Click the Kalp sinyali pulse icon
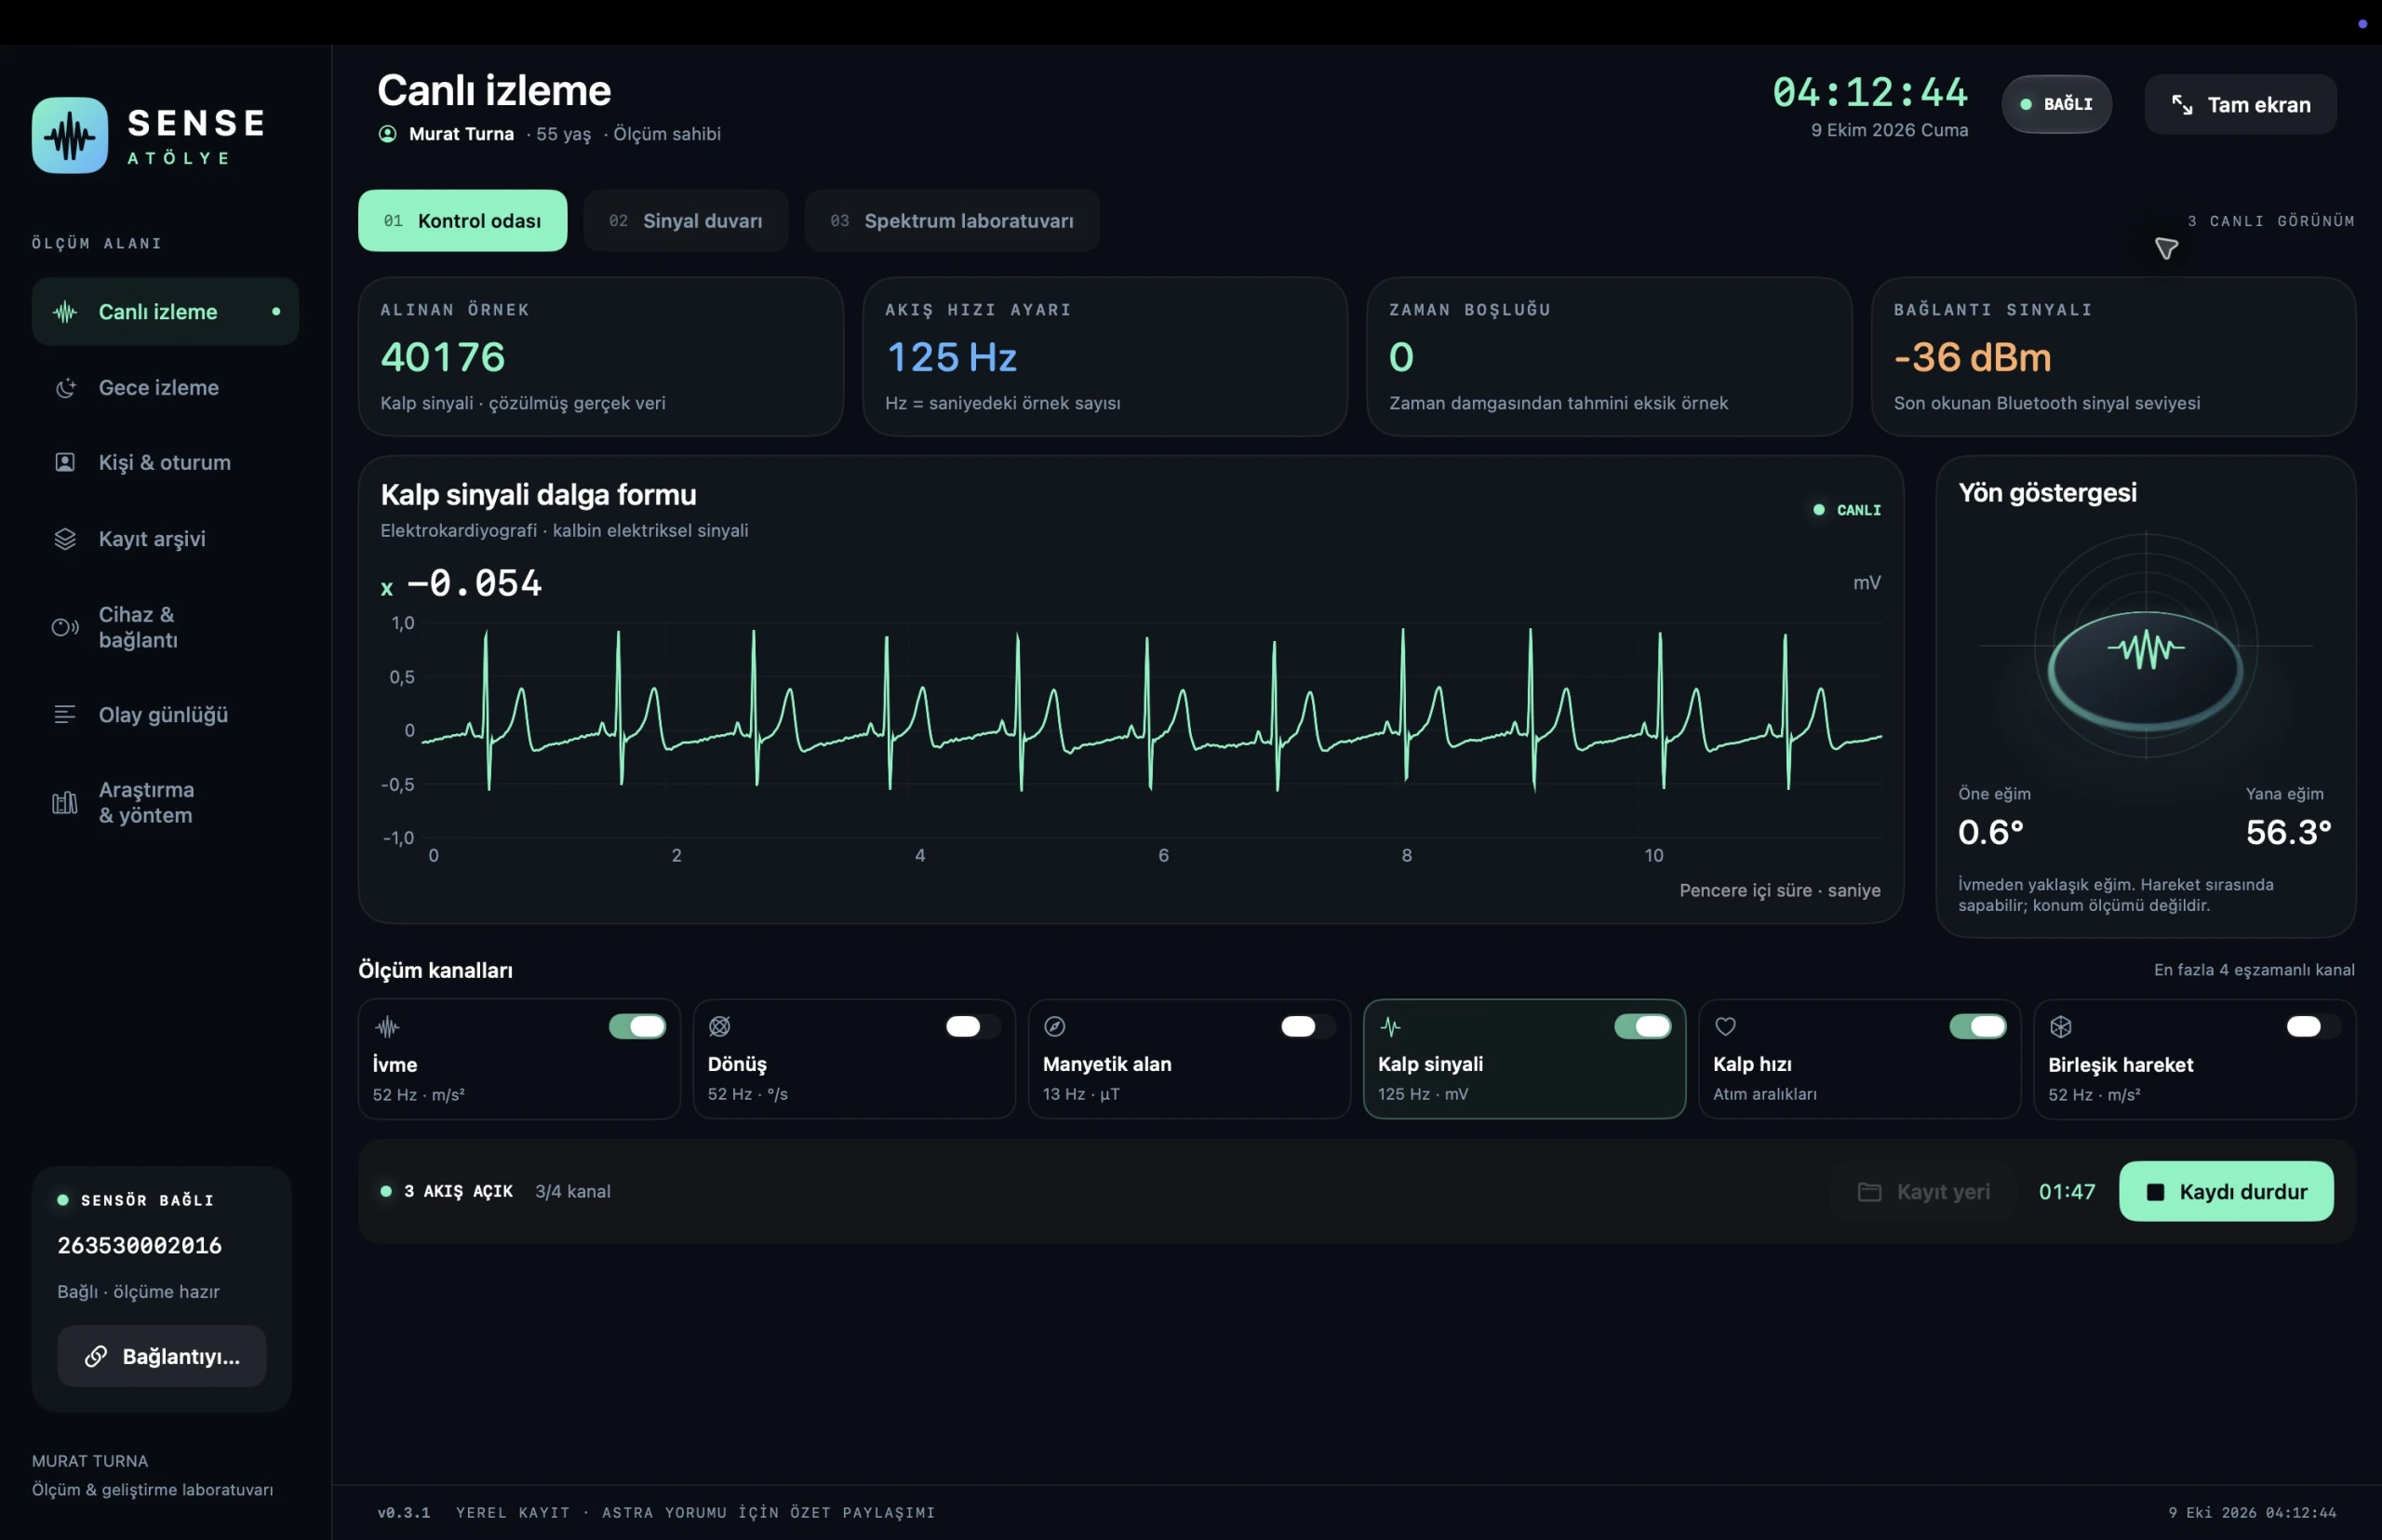The height and width of the screenshot is (1540, 2382). tap(1391, 1026)
